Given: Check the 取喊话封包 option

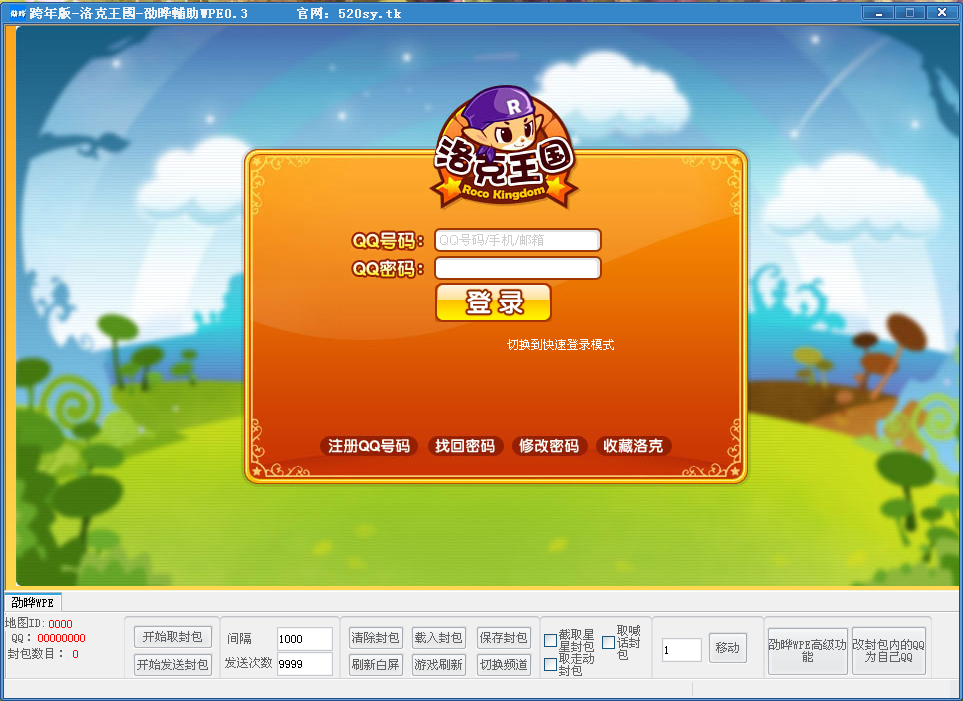Looking at the screenshot, I should click(x=608, y=642).
